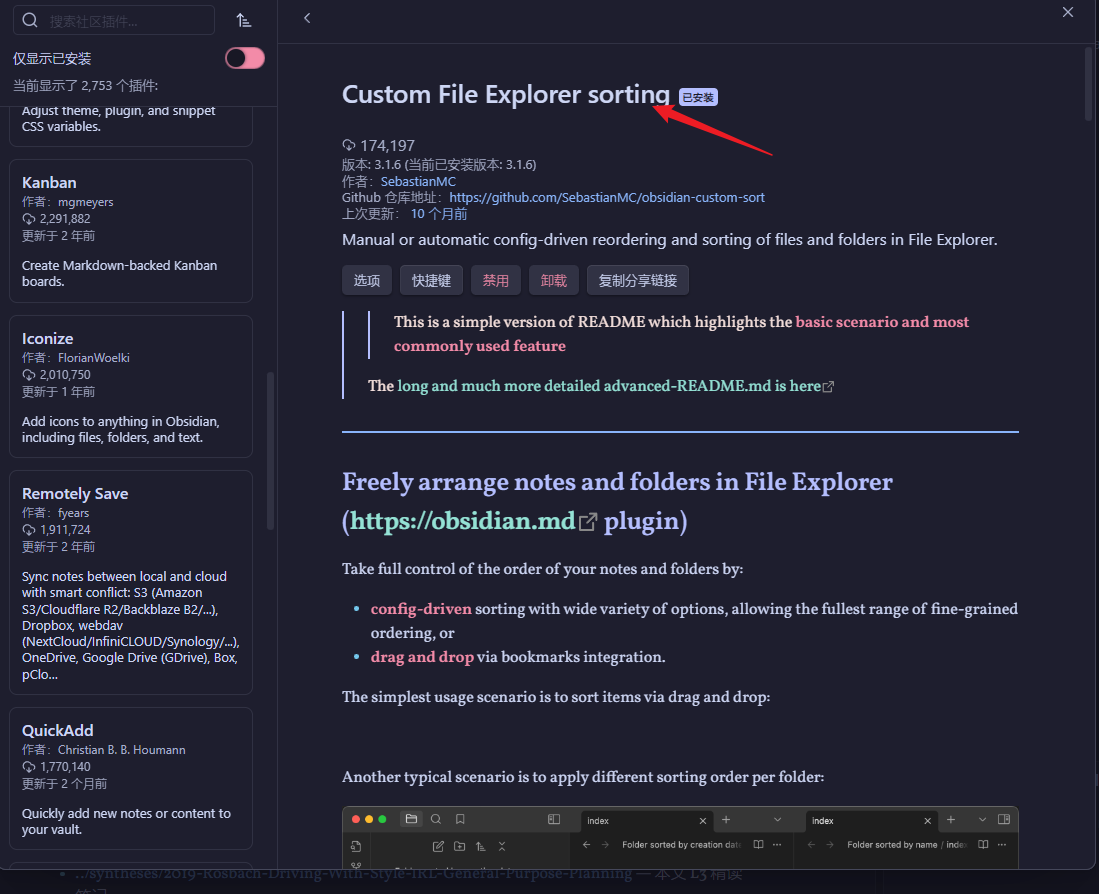Open the GitHub obsidian-custom-sort repository link

(x=607, y=198)
